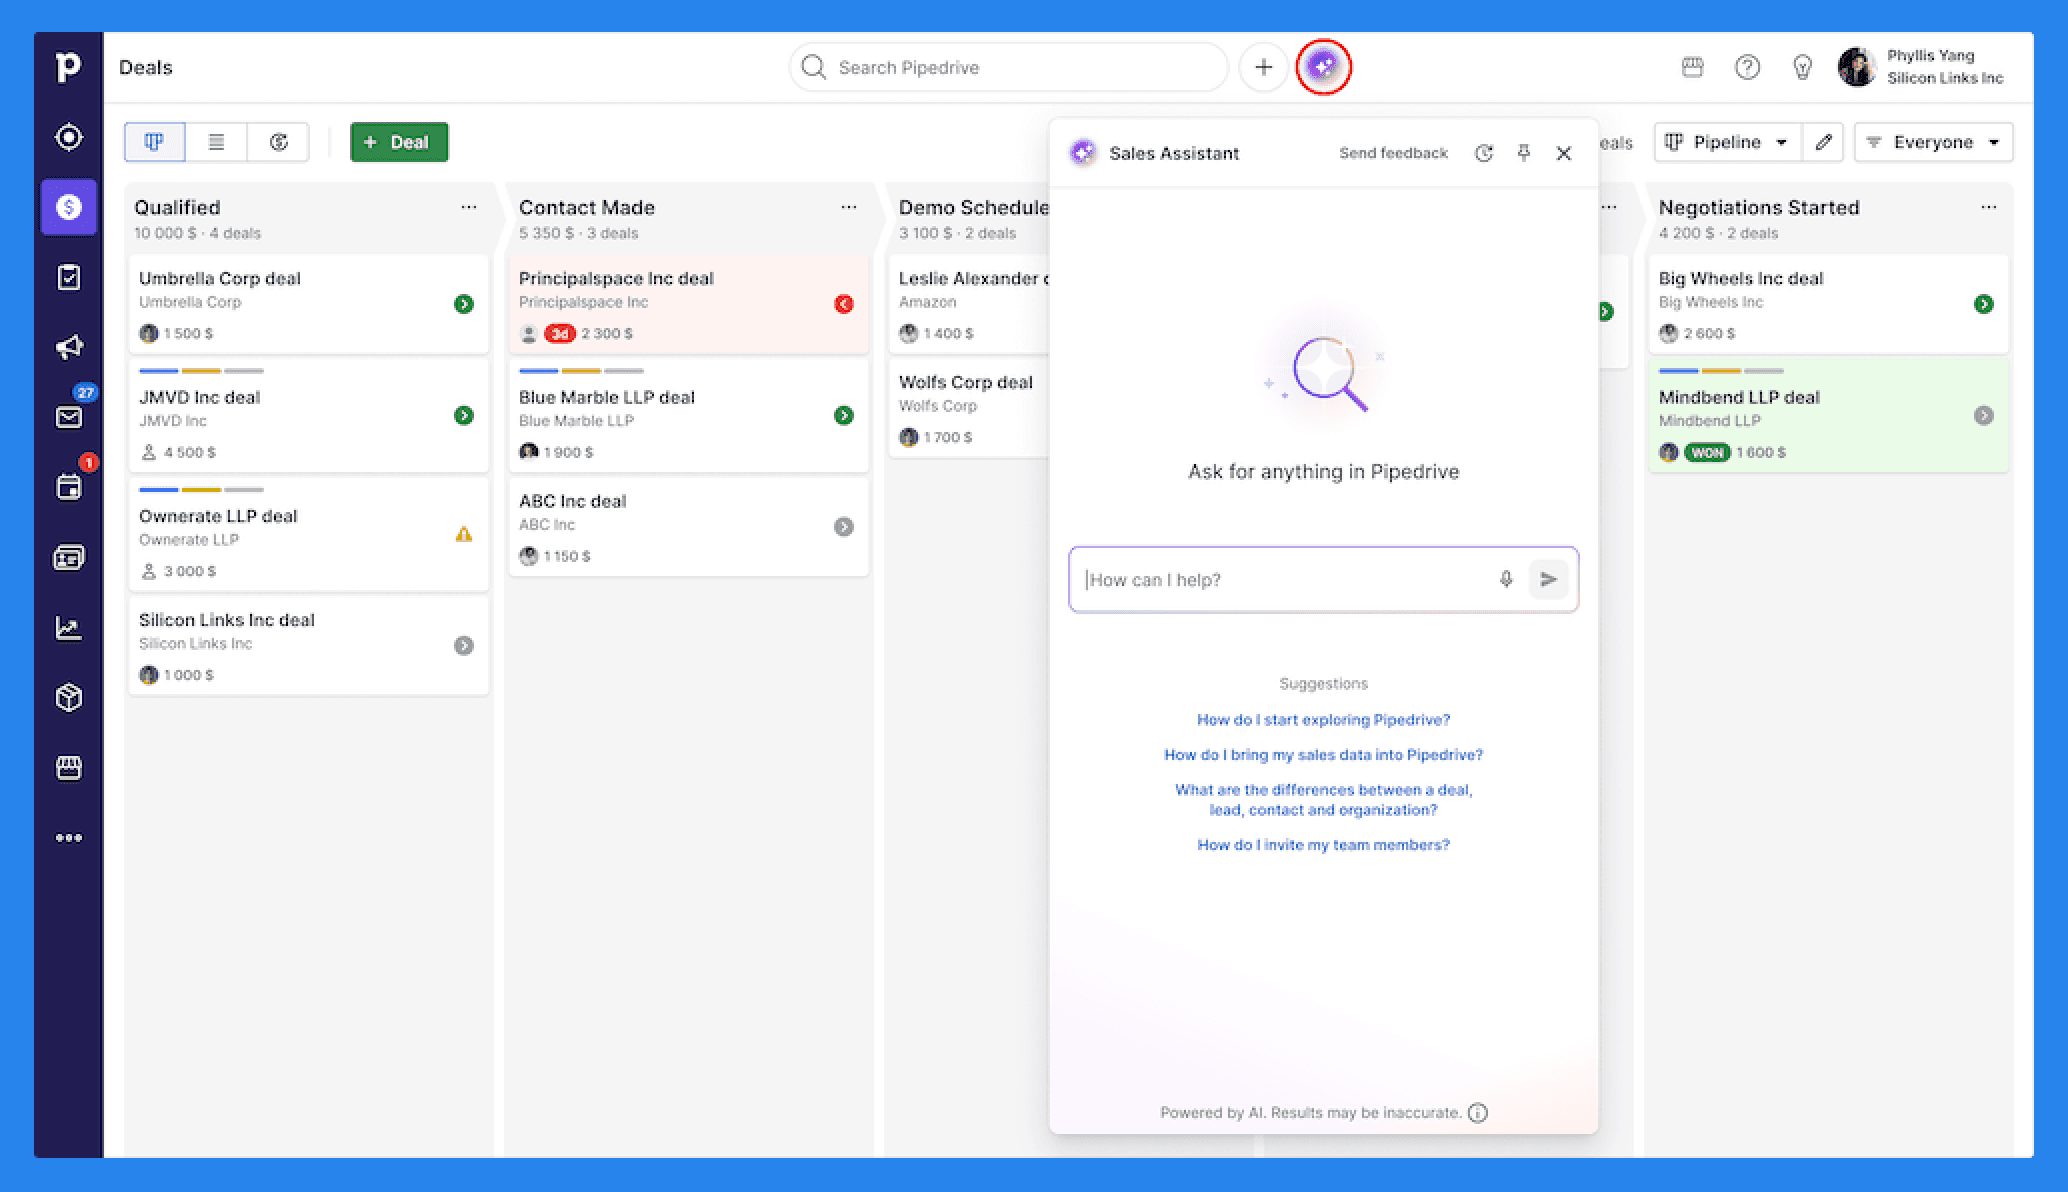Open the Blue Marble LLP deal card

tap(688, 416)
